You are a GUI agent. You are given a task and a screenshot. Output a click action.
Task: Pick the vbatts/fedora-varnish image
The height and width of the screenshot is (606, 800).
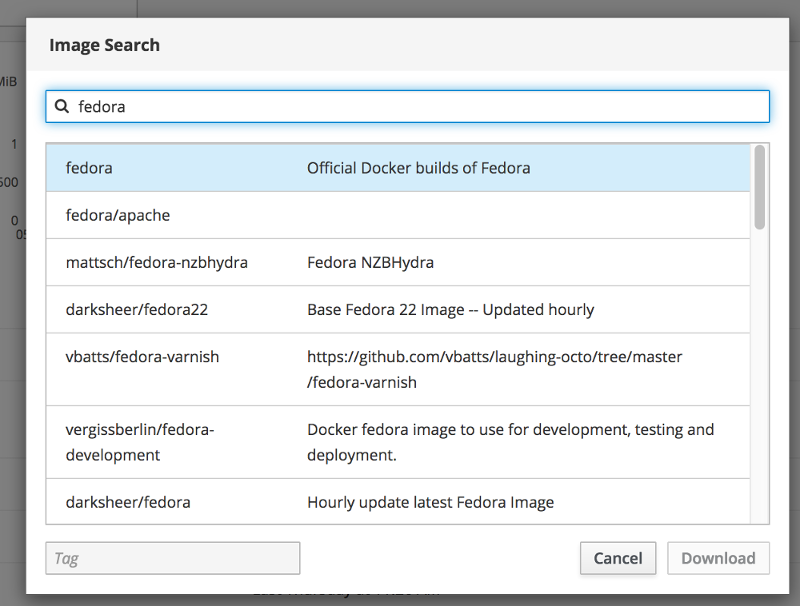398,369
